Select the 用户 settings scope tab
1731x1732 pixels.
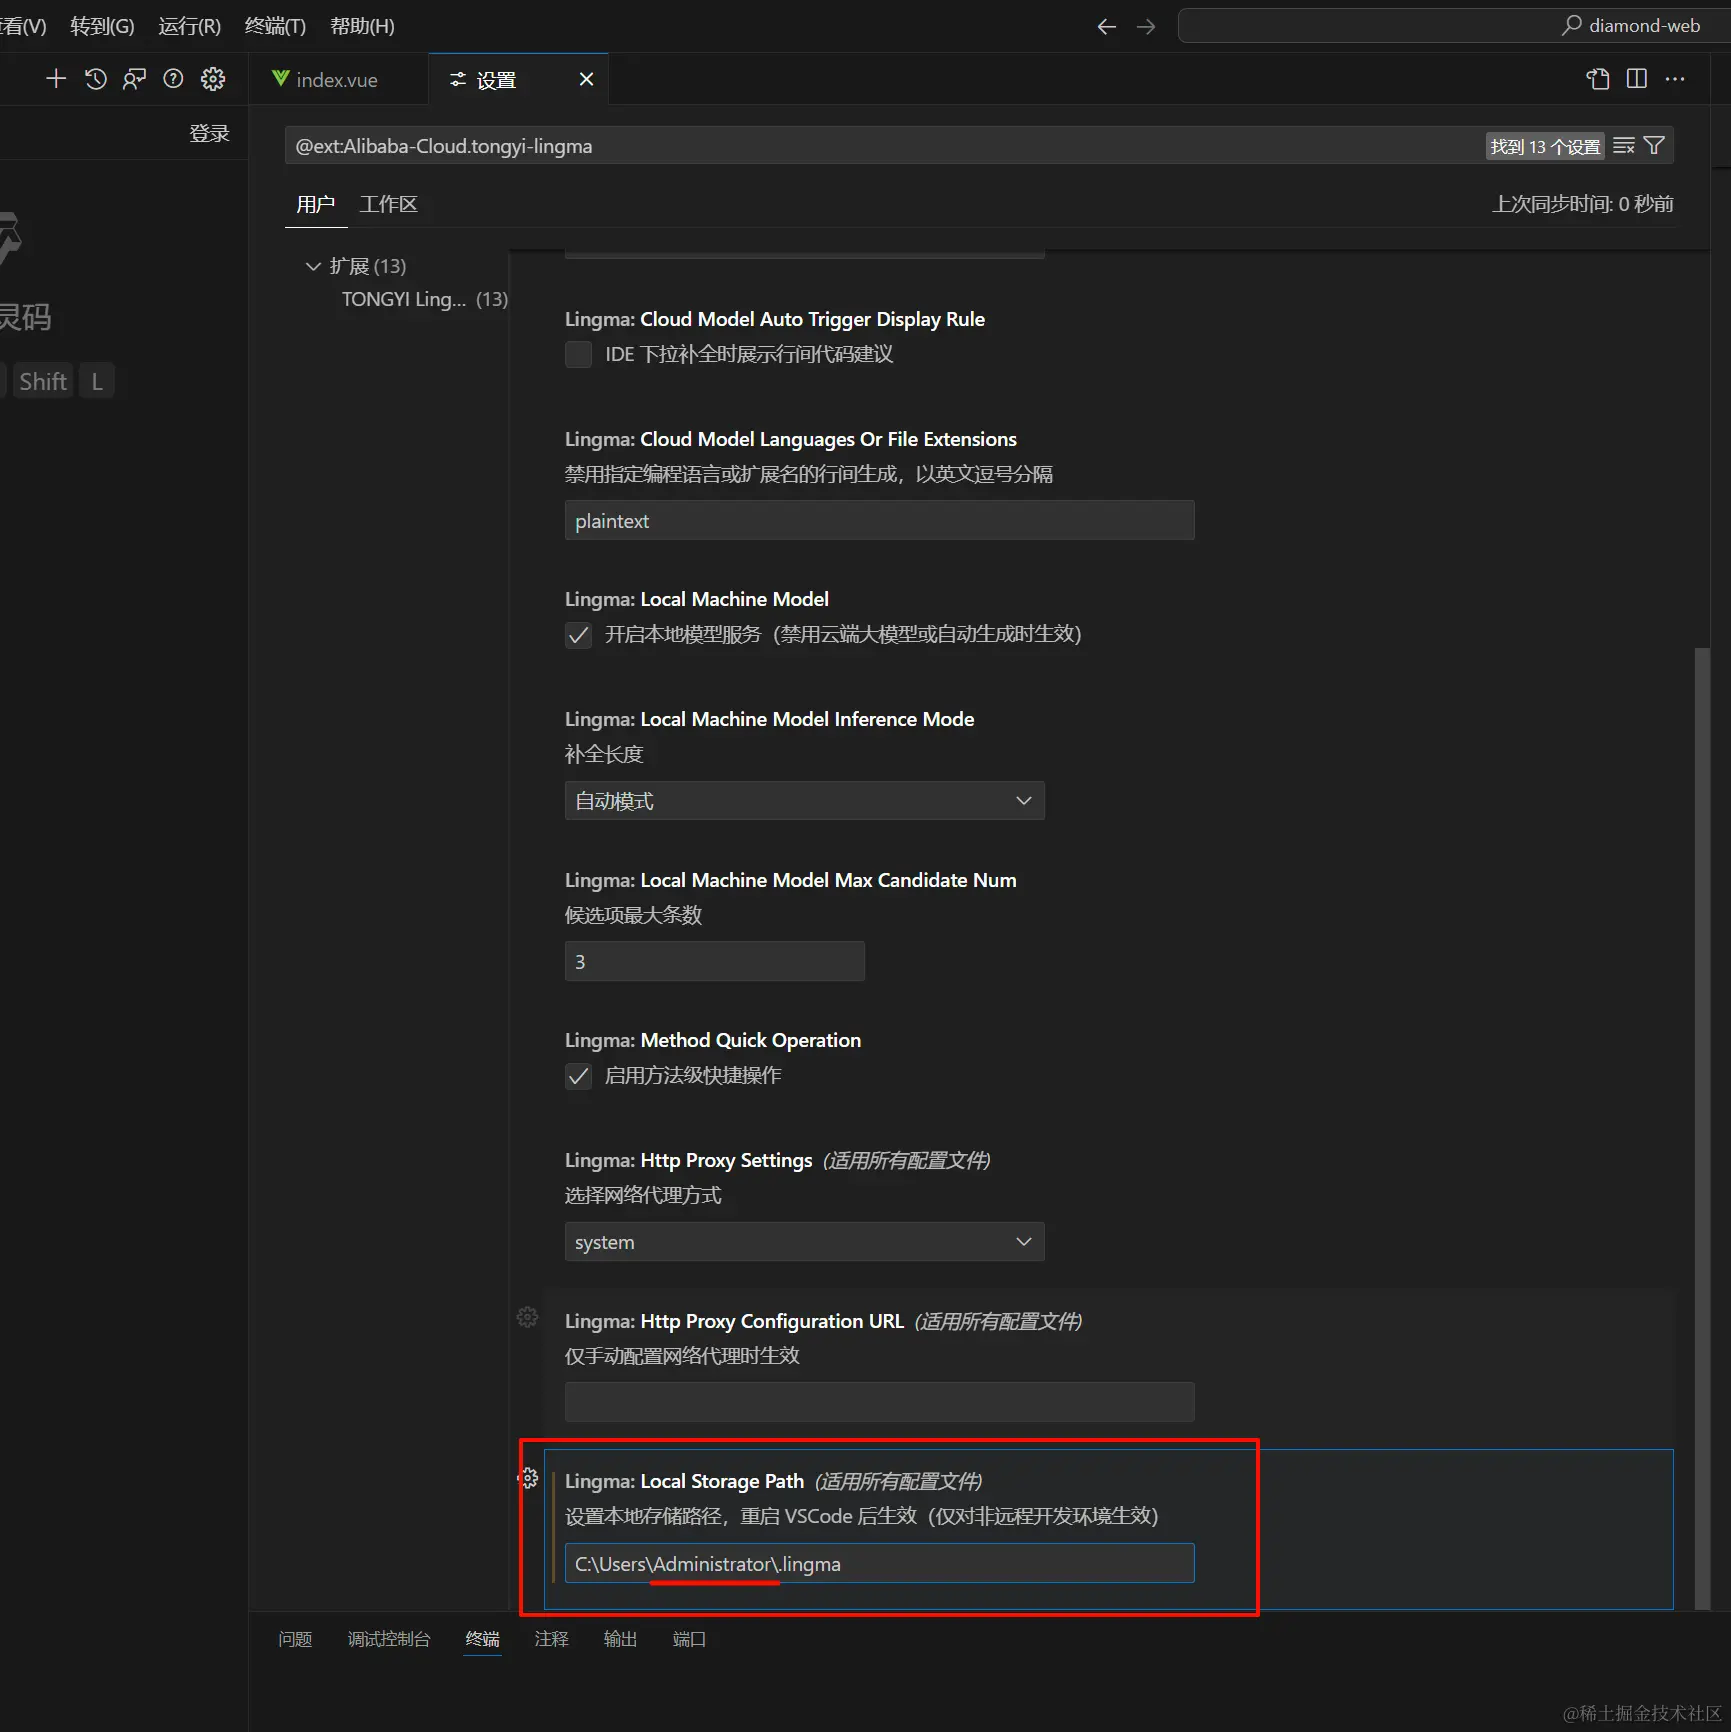[315, 204]
